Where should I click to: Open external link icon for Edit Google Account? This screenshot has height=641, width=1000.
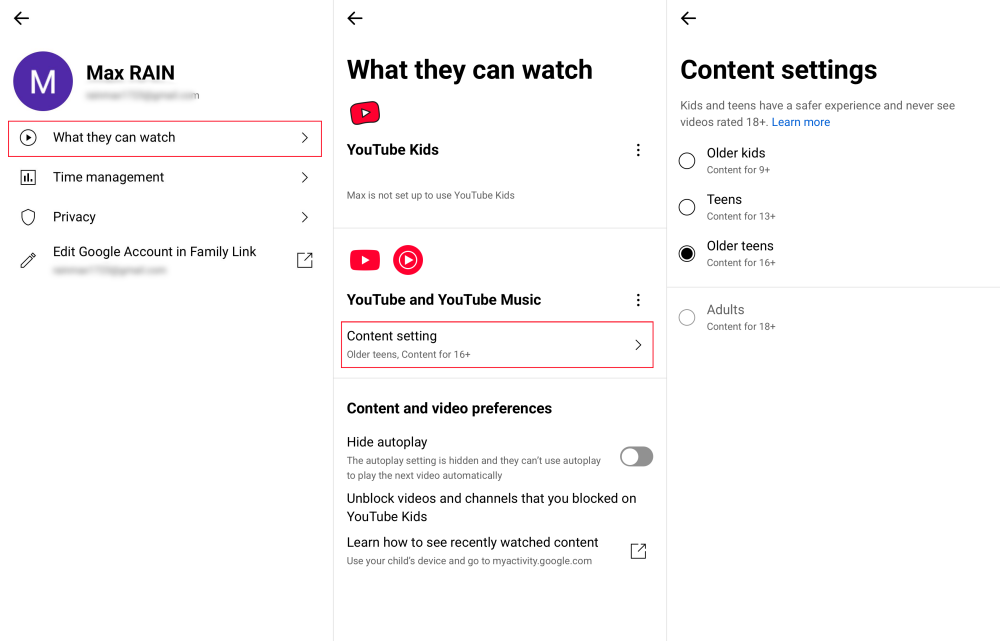coord(305,260)
